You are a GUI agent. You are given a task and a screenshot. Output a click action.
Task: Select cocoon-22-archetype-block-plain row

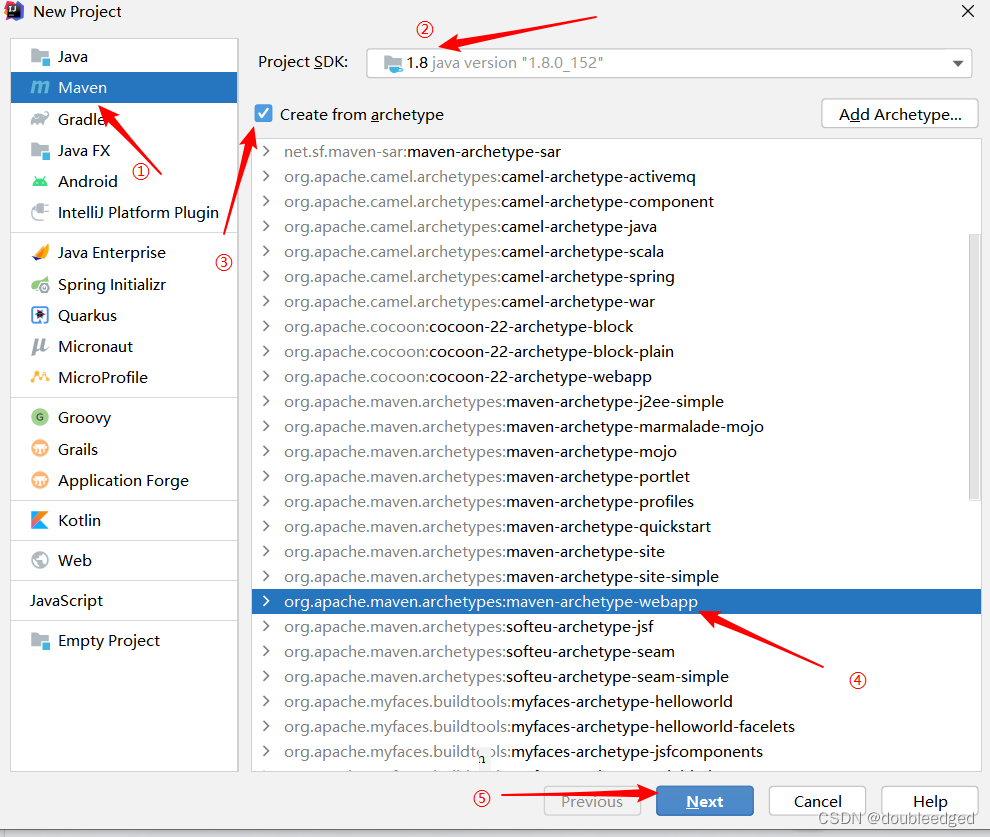click(616, 352)
